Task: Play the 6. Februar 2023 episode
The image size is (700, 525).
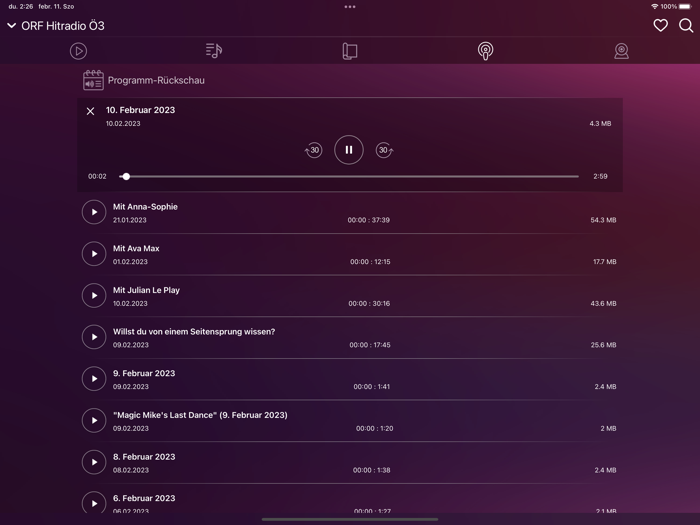Action: coord(94,503)
